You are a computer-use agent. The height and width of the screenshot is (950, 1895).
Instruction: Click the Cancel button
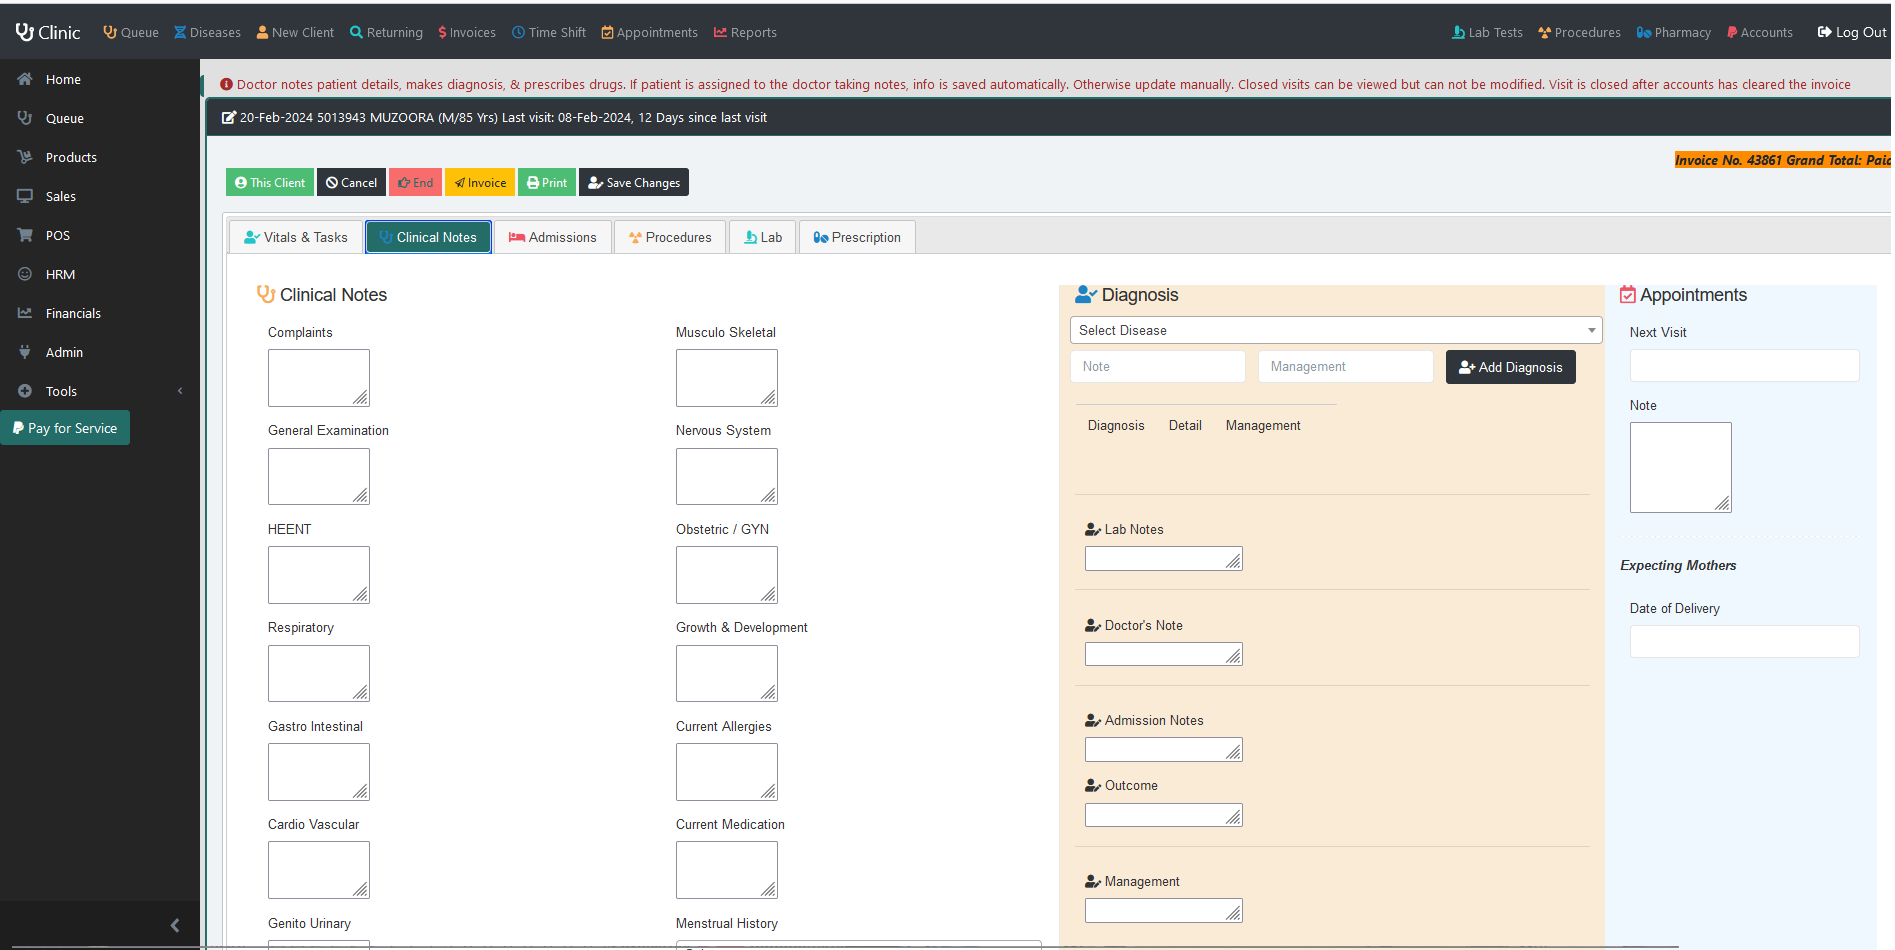pos(352,183)
